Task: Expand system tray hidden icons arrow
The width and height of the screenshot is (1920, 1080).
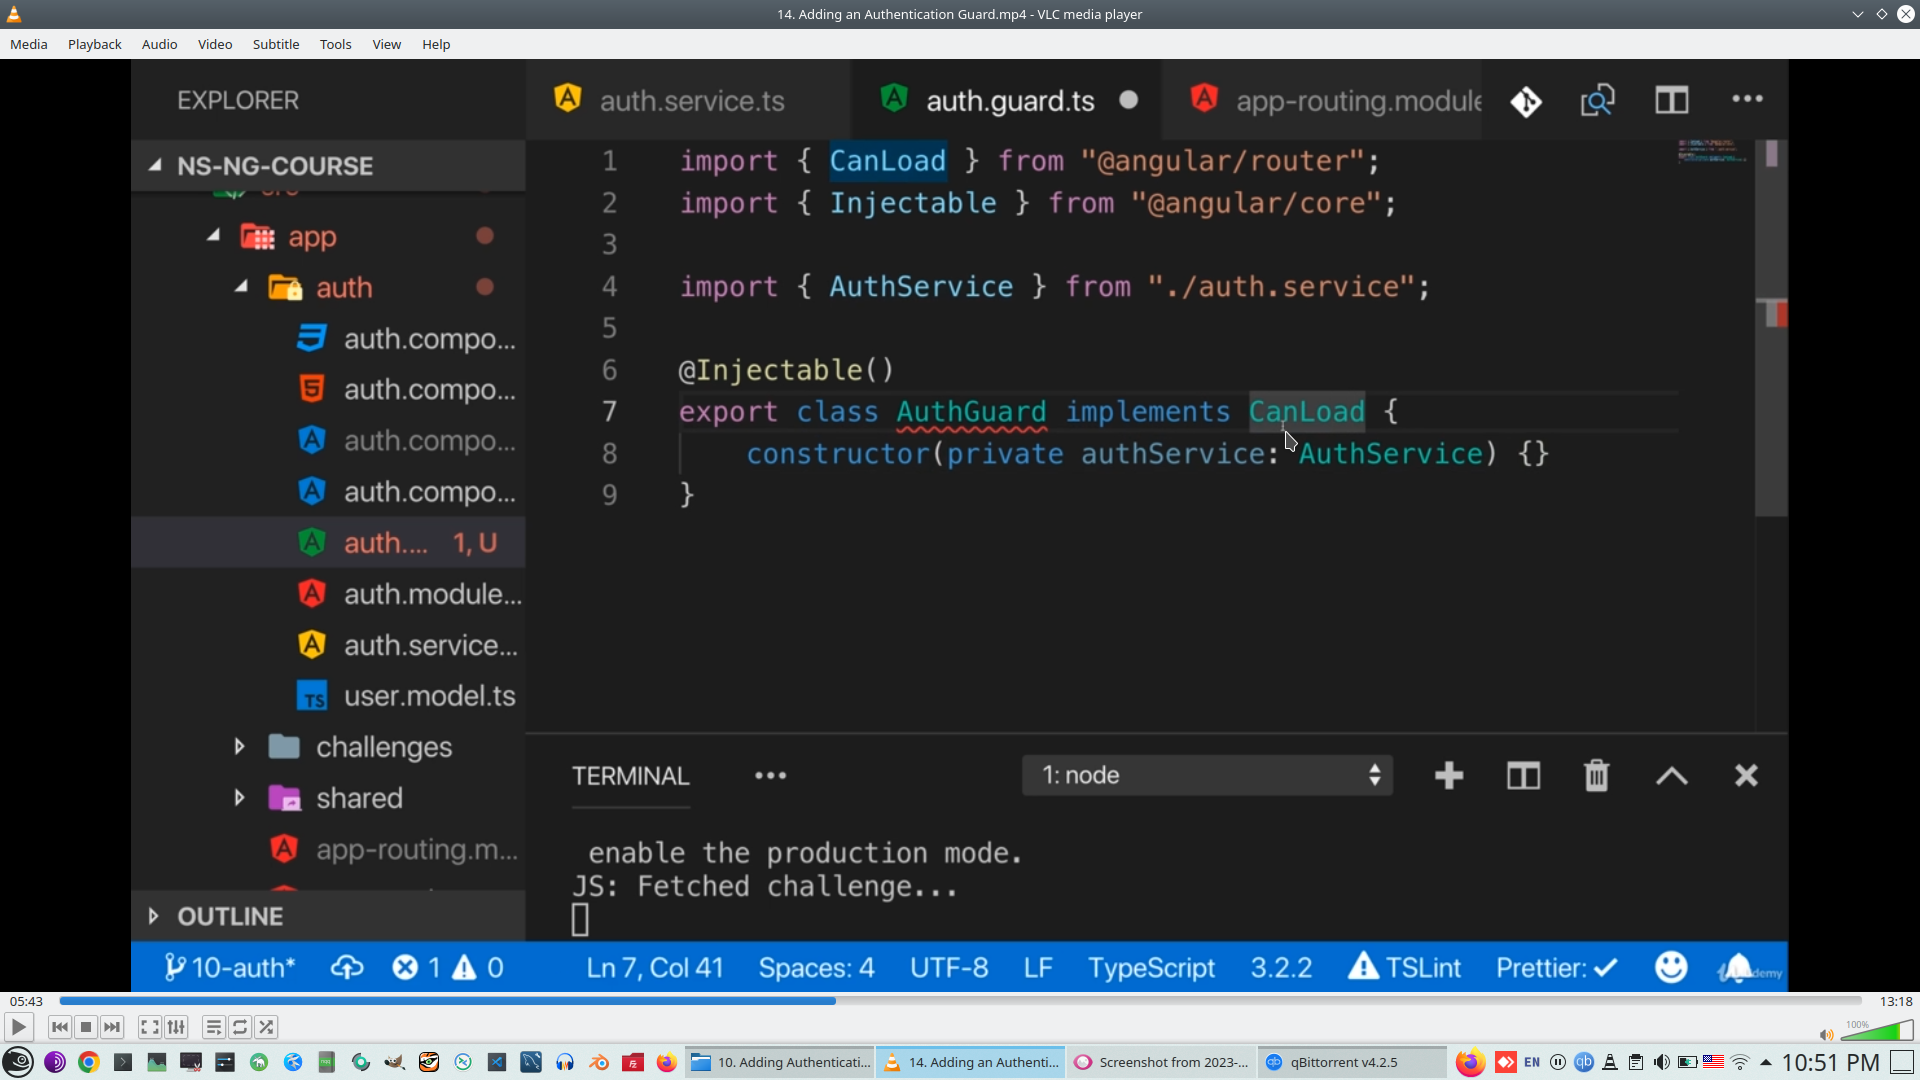Action: [1766, 1062]
